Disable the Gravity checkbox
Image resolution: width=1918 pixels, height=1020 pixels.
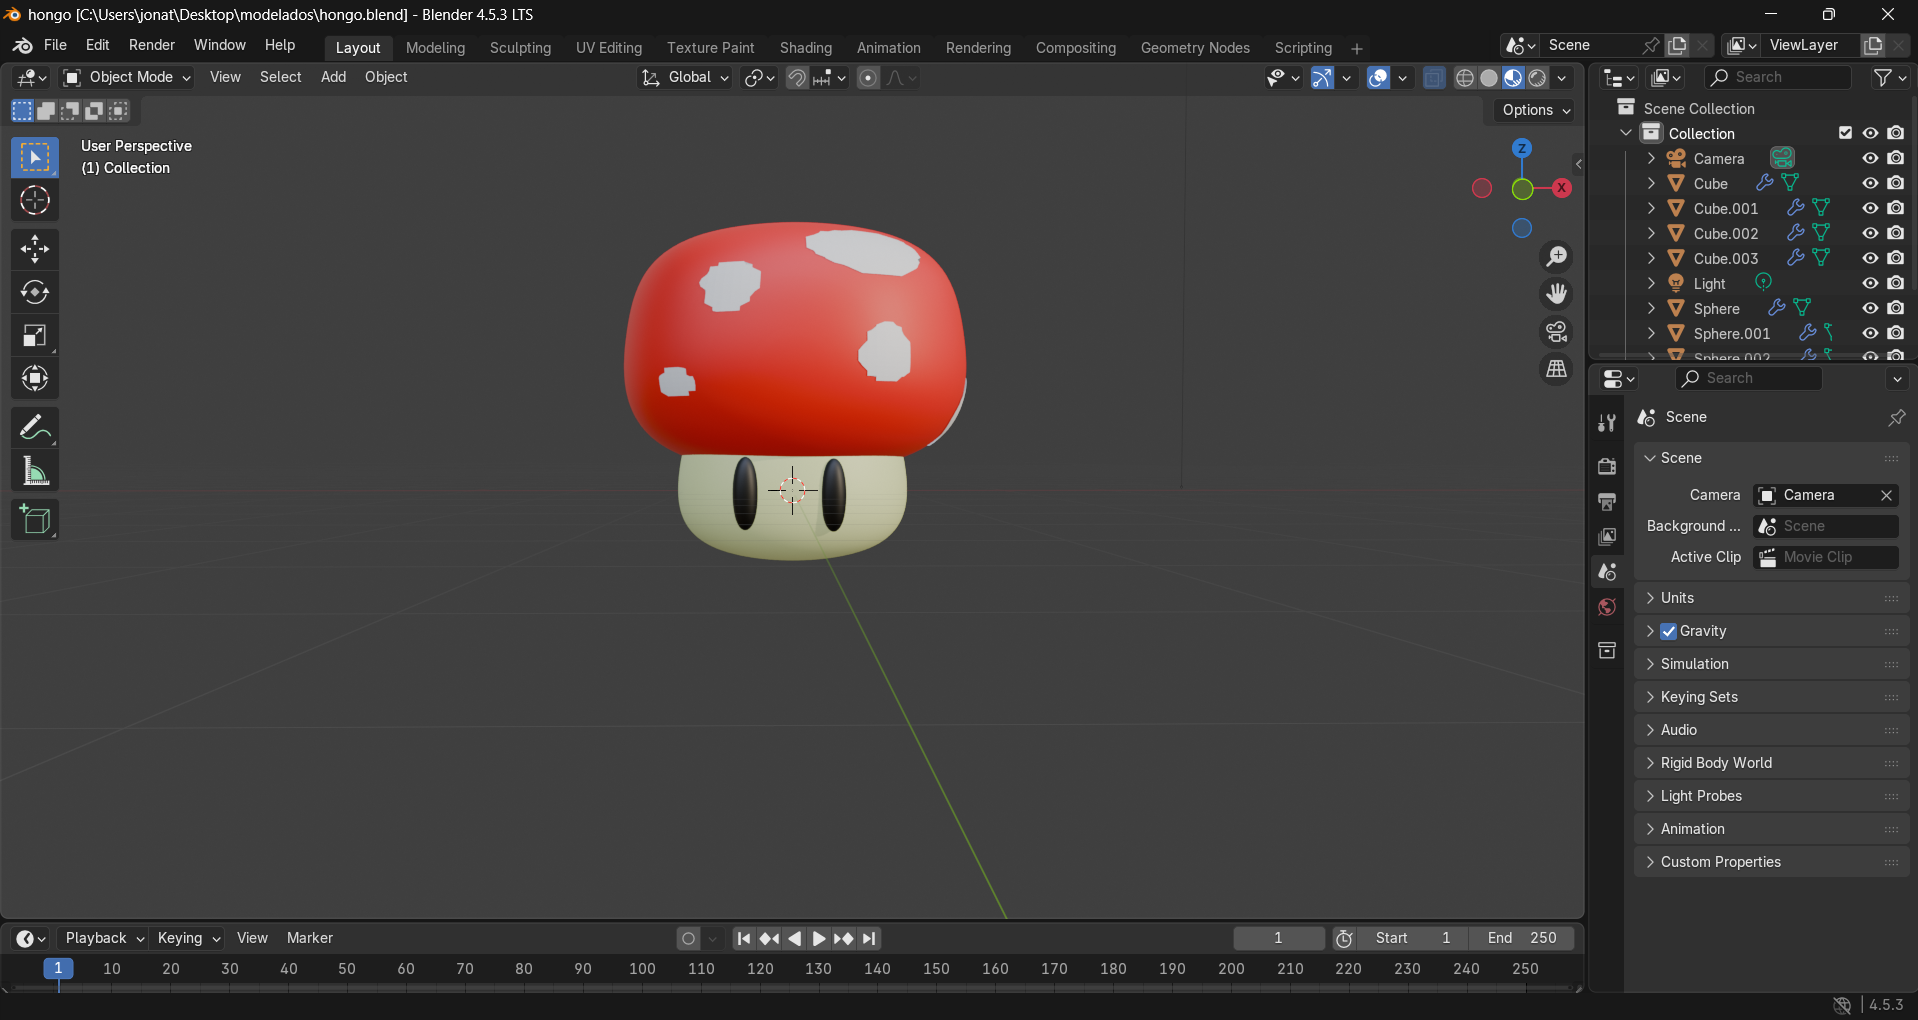click(1668, 631)
